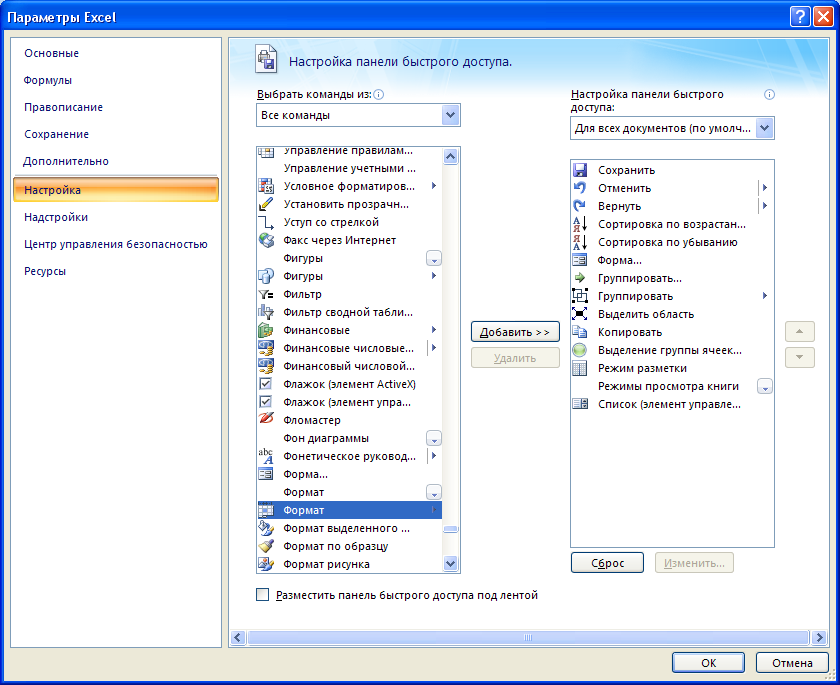840x685 pixels.
Task: Click the green Выделение группы ячеек icon
Action: pos(580,350)
